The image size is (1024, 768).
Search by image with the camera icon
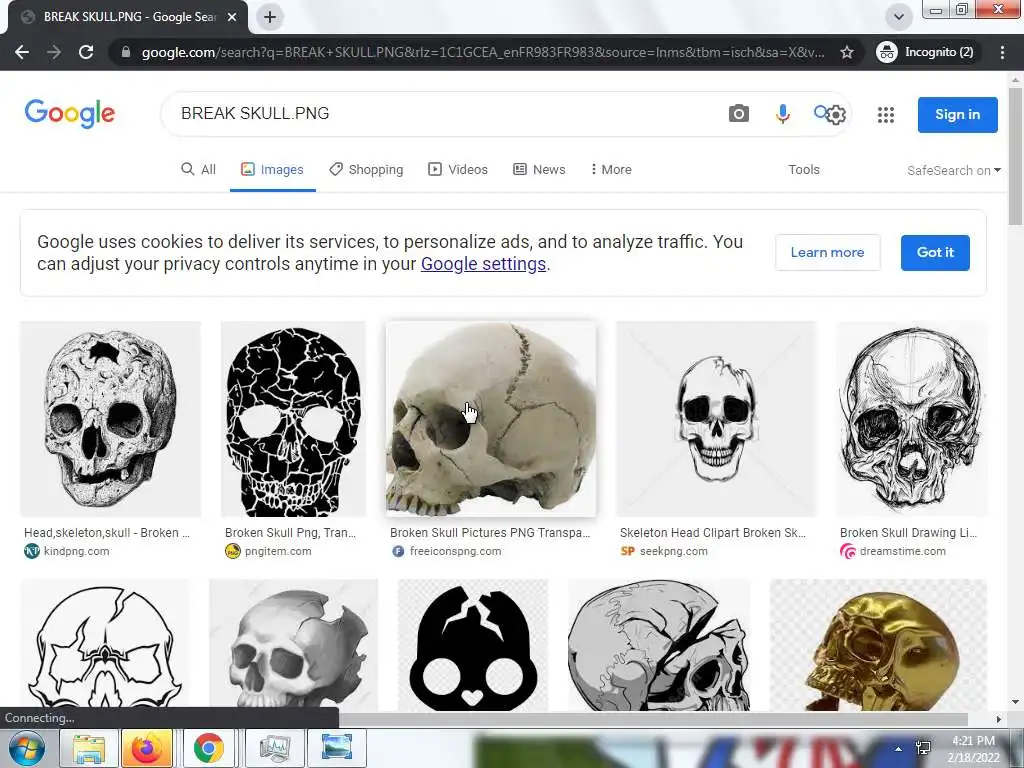coord(739,114)
